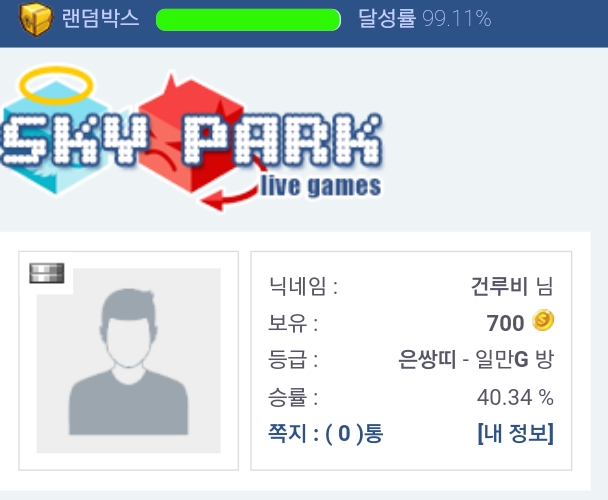Click the golden random box icon
Image resolution: width=608 pixels, height=500 pixels.
point(36,19)
